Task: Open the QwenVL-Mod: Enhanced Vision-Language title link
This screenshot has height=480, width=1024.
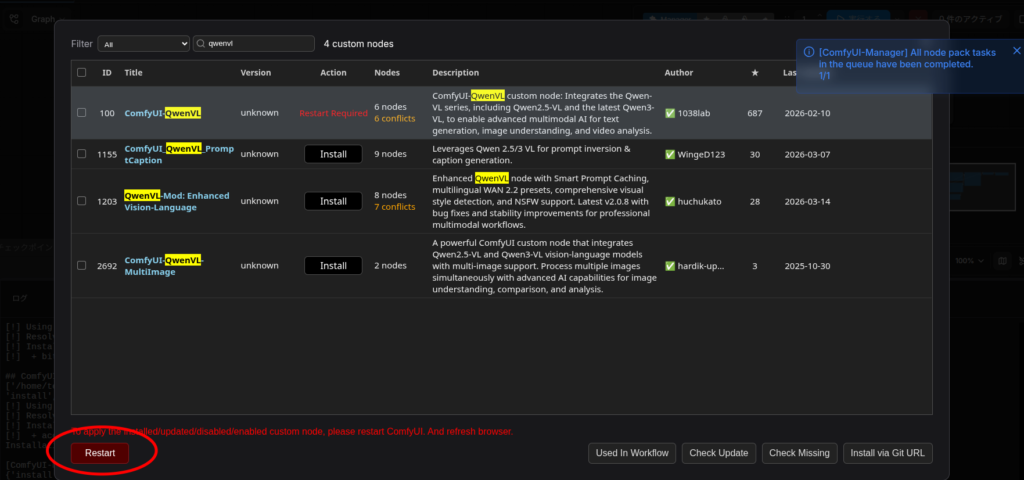Action: 176,201
